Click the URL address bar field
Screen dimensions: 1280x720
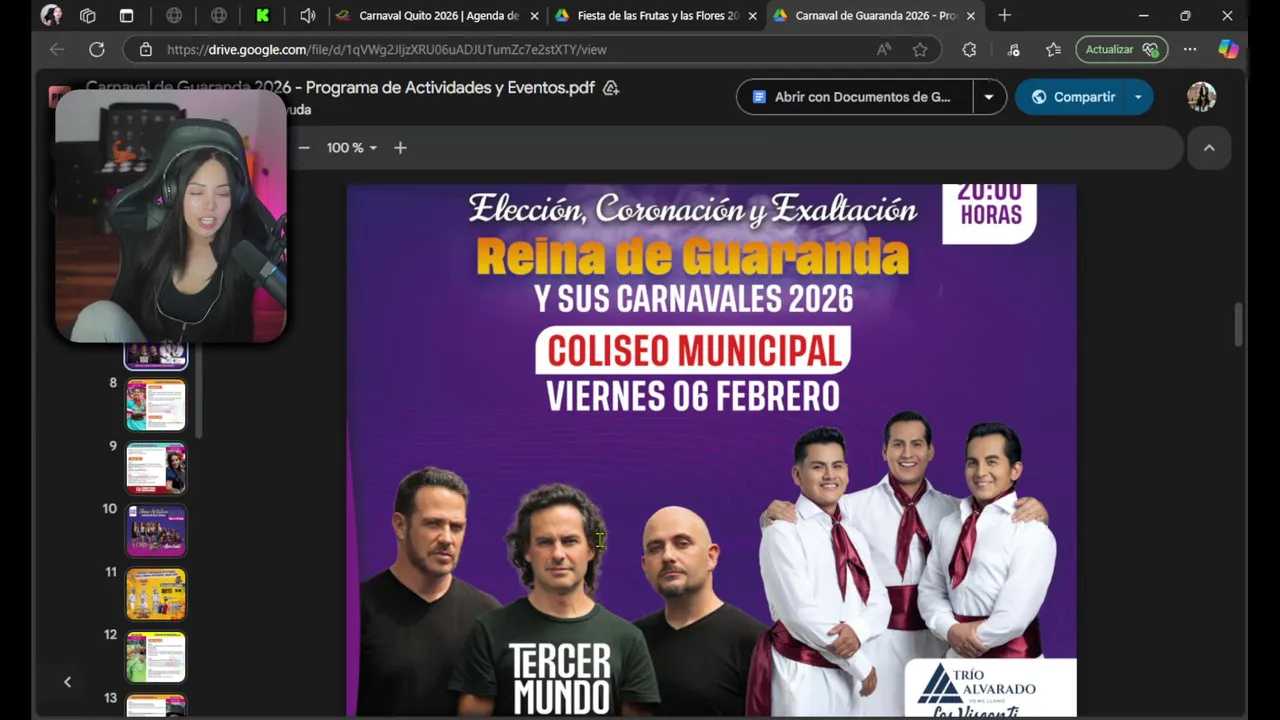click(x=532, y=49)
